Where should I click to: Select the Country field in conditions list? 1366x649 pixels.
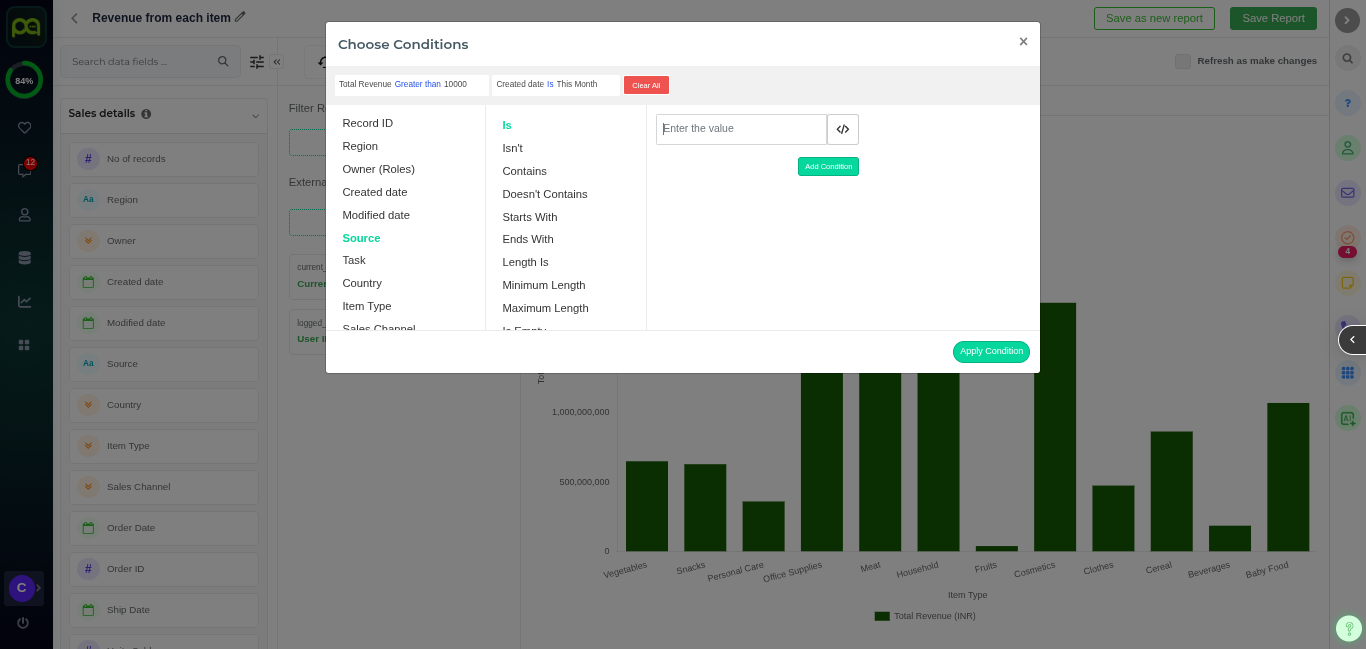[x=362, y=283]
